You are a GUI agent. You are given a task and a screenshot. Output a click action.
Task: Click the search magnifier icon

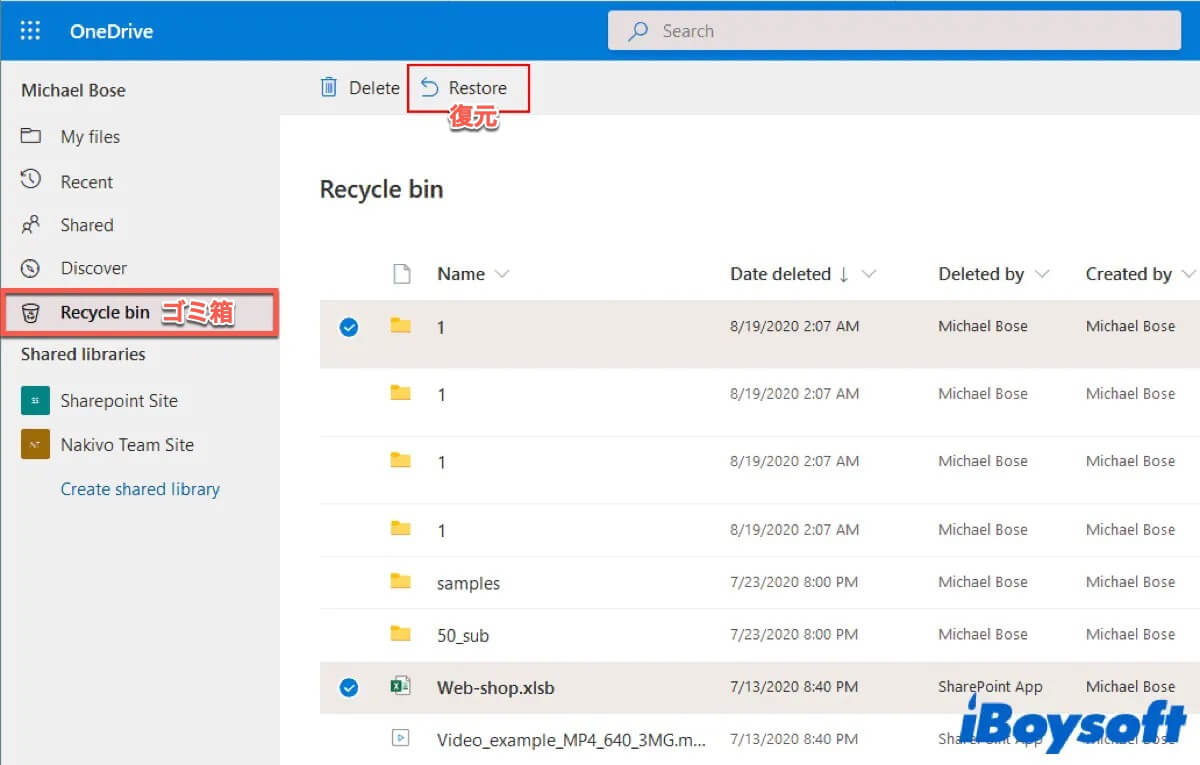pos(637,31)
